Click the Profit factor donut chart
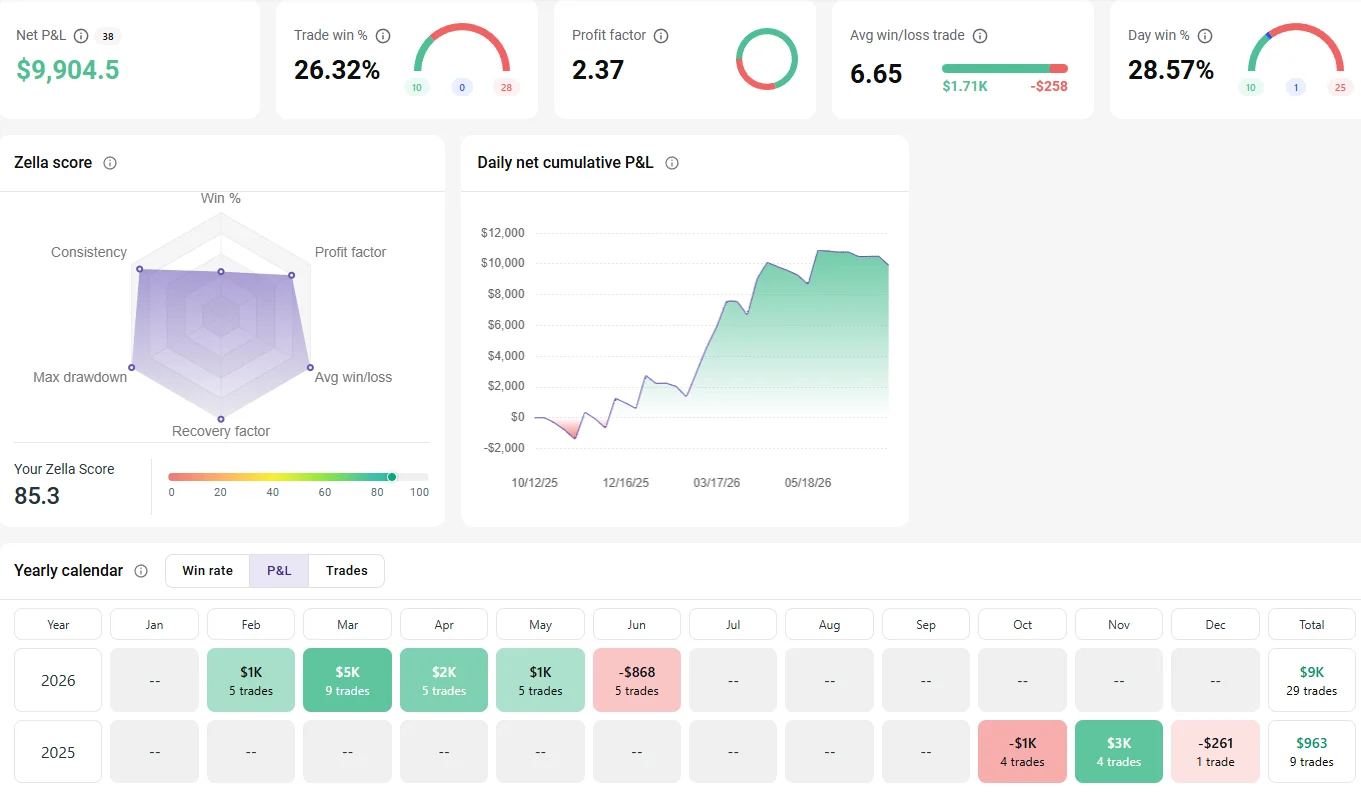Viewport: 1361px width, 793px height. tap(767, 58)
